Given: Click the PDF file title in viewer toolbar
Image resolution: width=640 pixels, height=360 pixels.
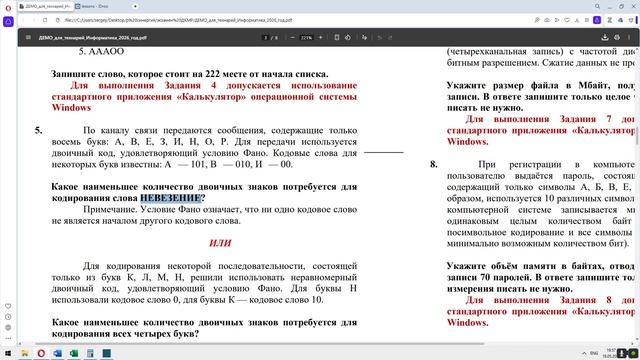Looking at the screenshot, I should click(x=93, y=38).
